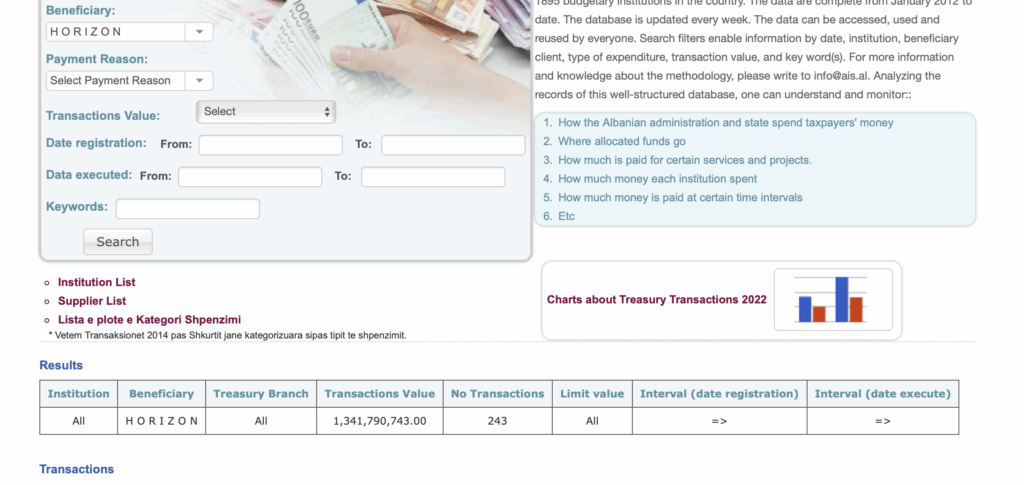Click the Data executed From field
This screenshot has width=1024, height=485.
tap(250, 177)
